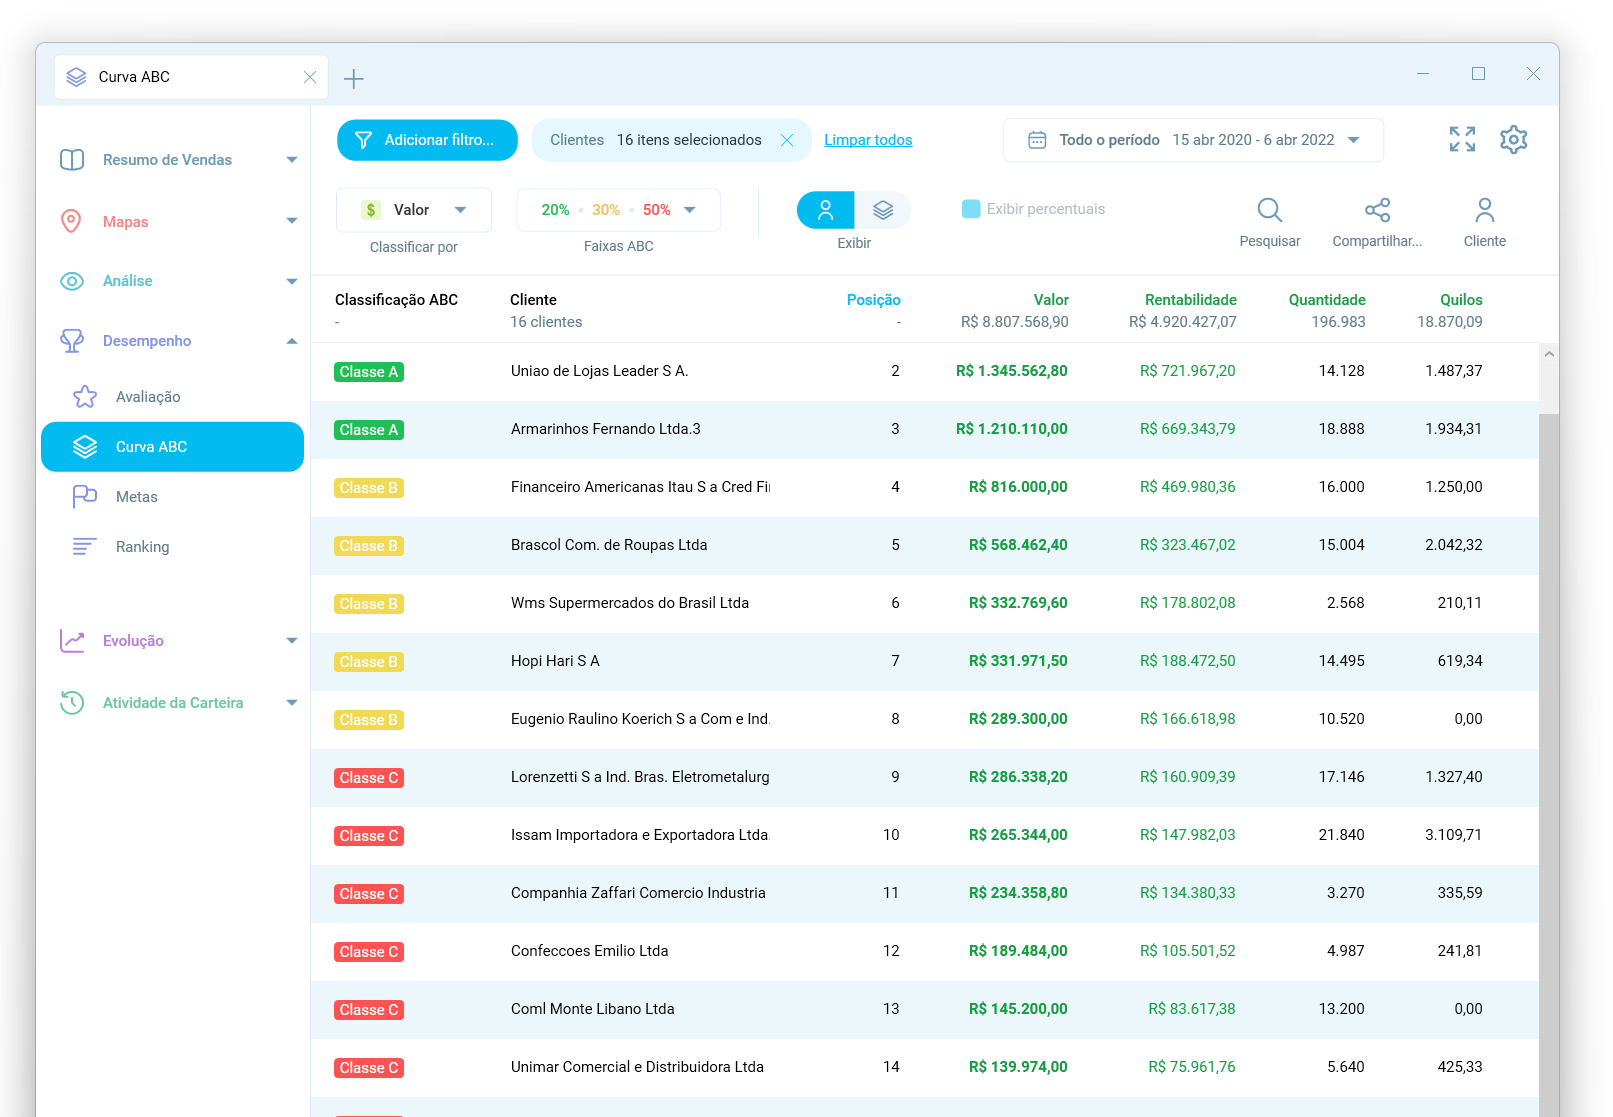Click the Análise eye icon
This screenshot has height=1117, width=1613.
(x=72, y=281)
